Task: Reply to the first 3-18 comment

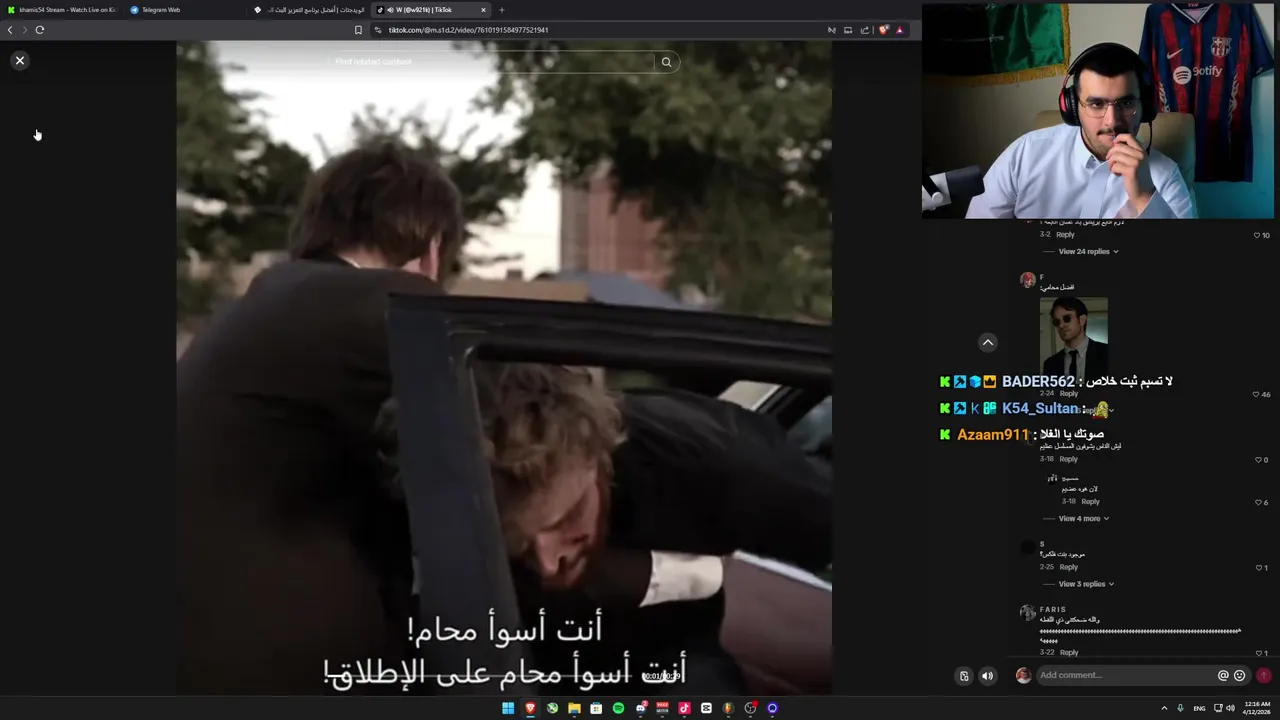Action: (1069, 459)
